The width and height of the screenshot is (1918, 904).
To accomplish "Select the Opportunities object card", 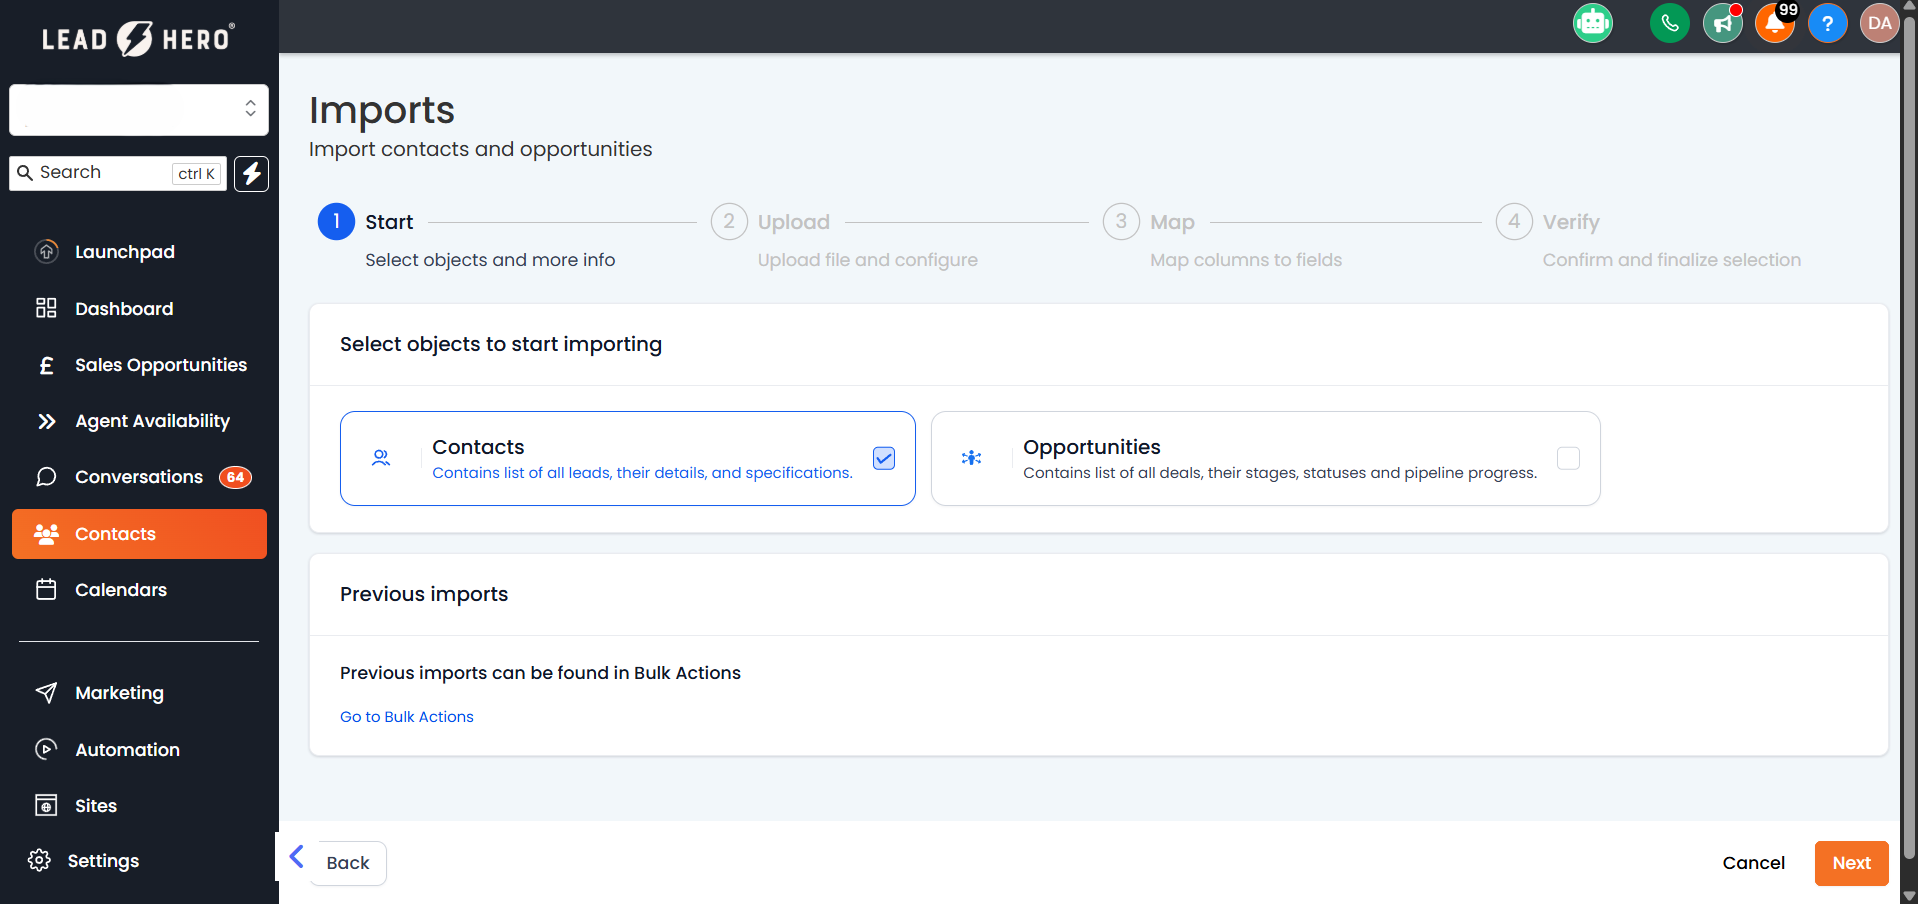I will coord(1264,458).
